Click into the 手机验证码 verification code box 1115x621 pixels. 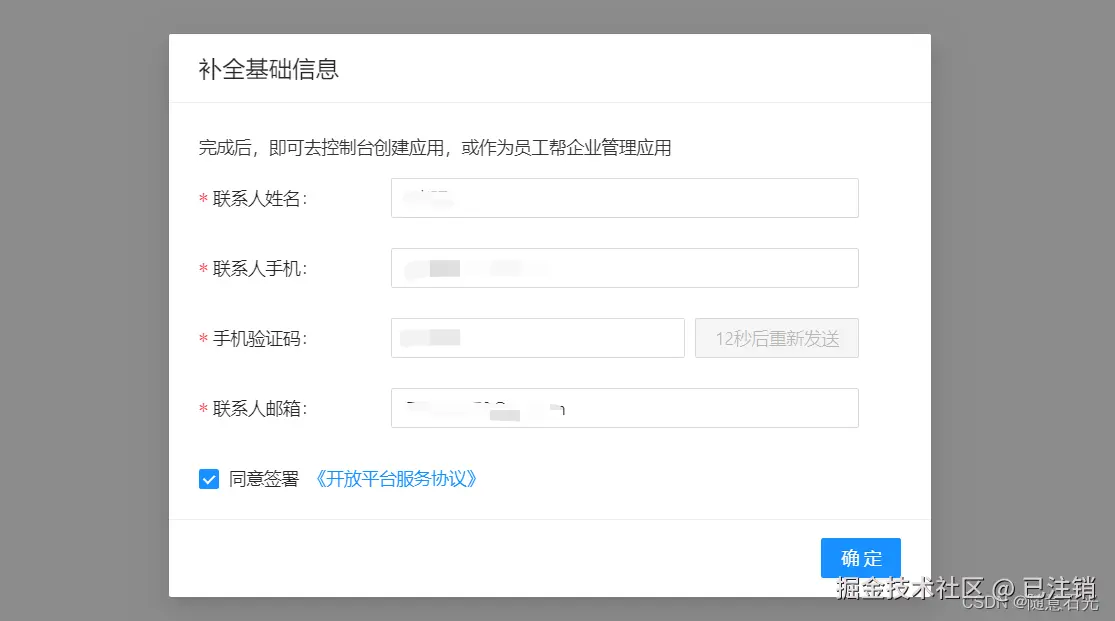click(x=537, y=337)
